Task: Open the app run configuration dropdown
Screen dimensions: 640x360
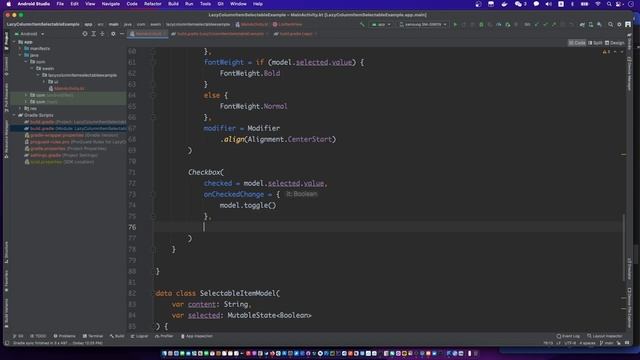Action: click(x=381, y=24)
